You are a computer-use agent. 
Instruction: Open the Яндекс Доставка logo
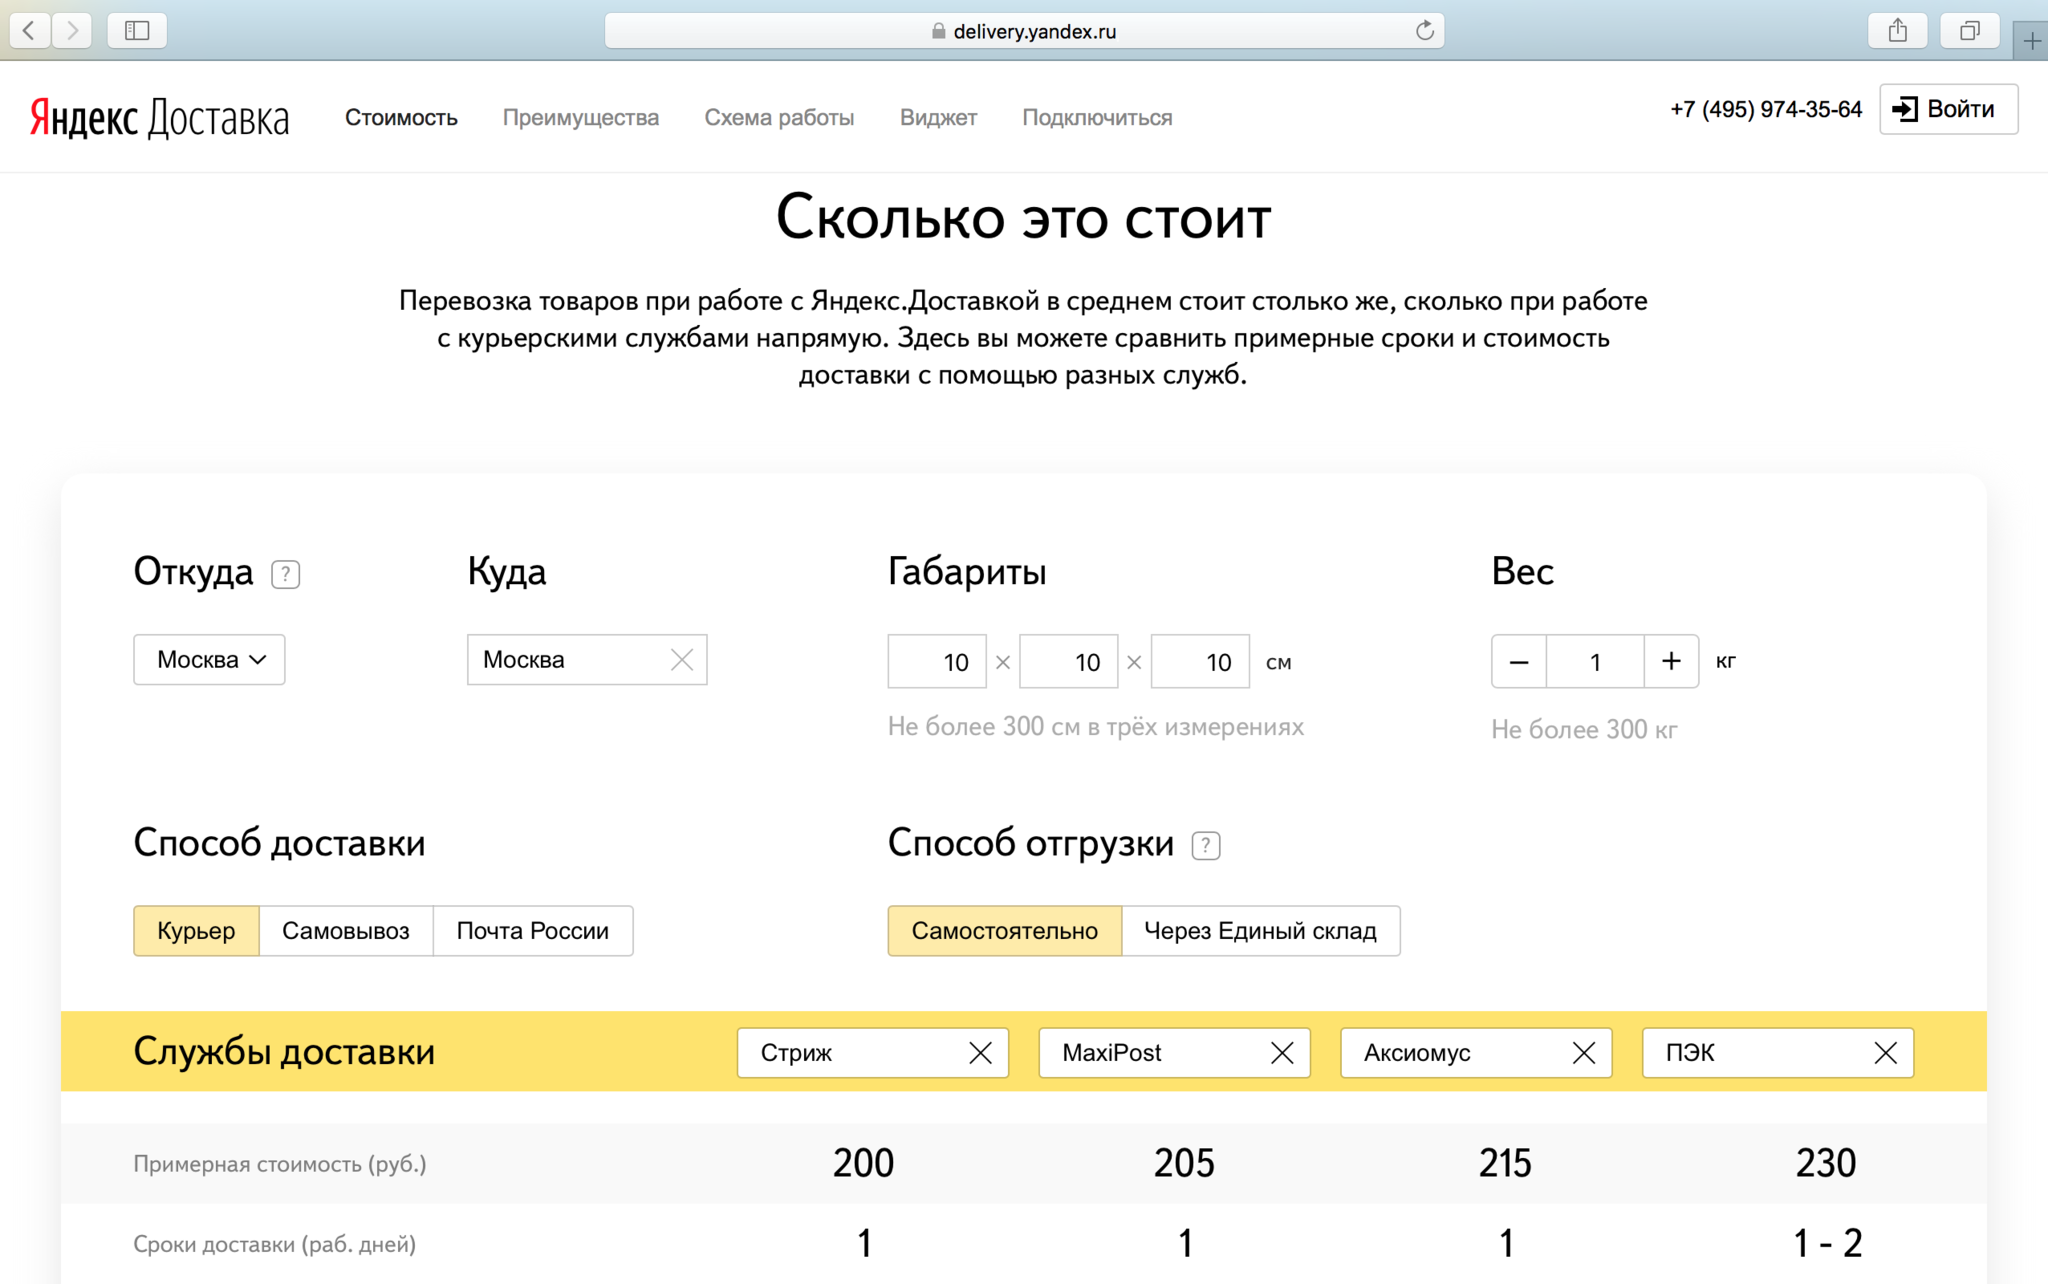[x=160, y=118]
